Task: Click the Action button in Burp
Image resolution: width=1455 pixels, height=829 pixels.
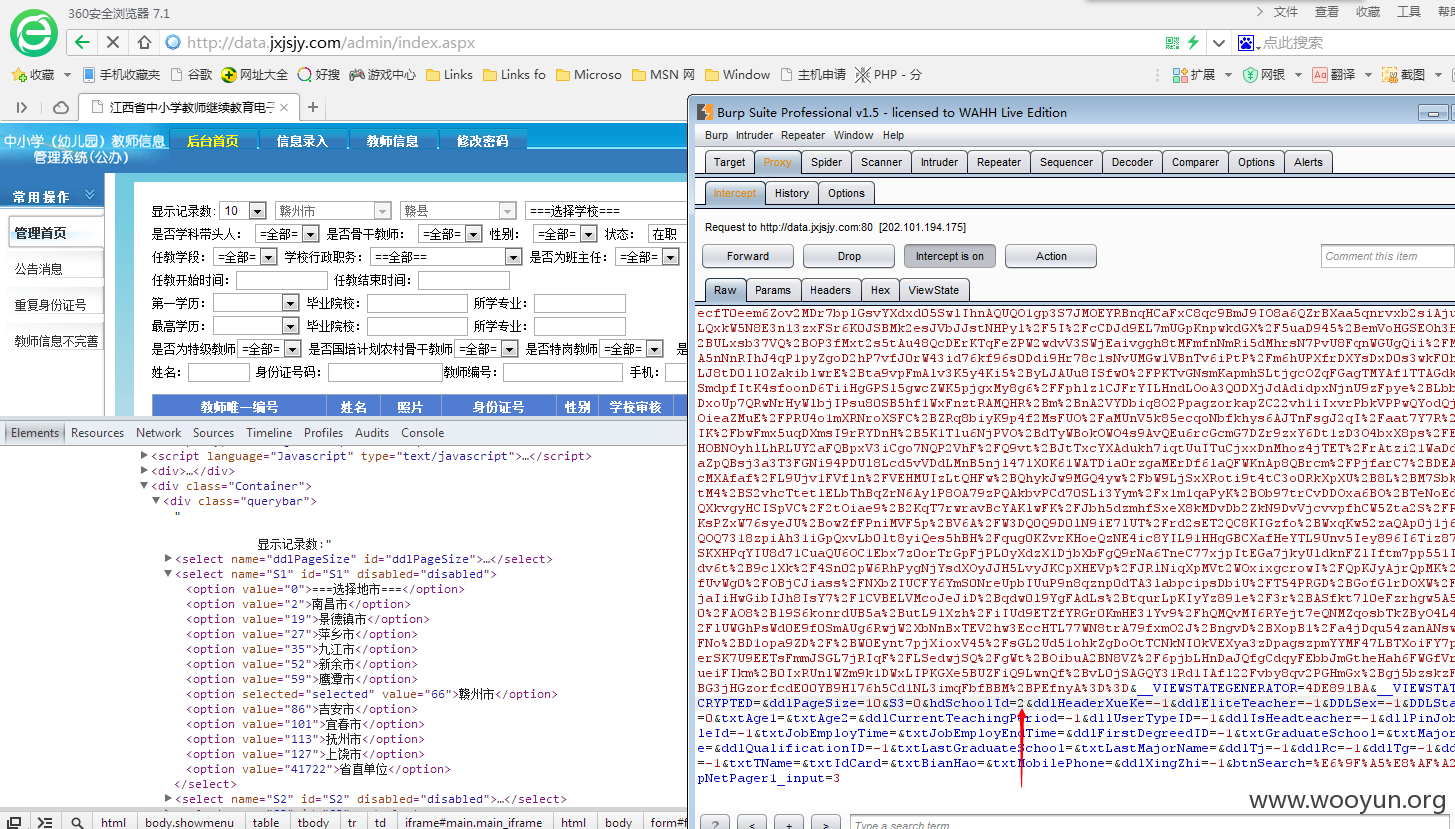Action: click(1051, 256)
